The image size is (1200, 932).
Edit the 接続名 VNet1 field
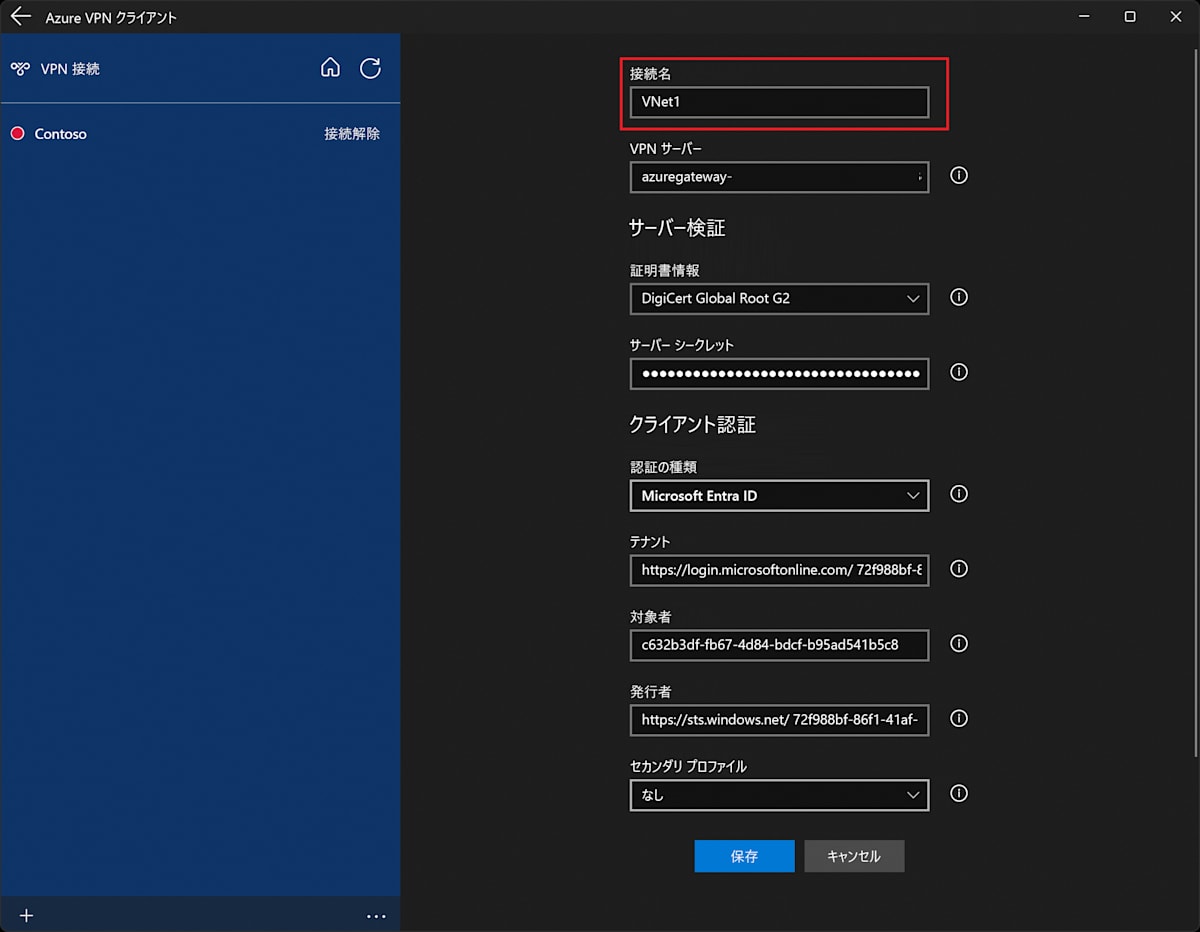(x=779, y=102)
